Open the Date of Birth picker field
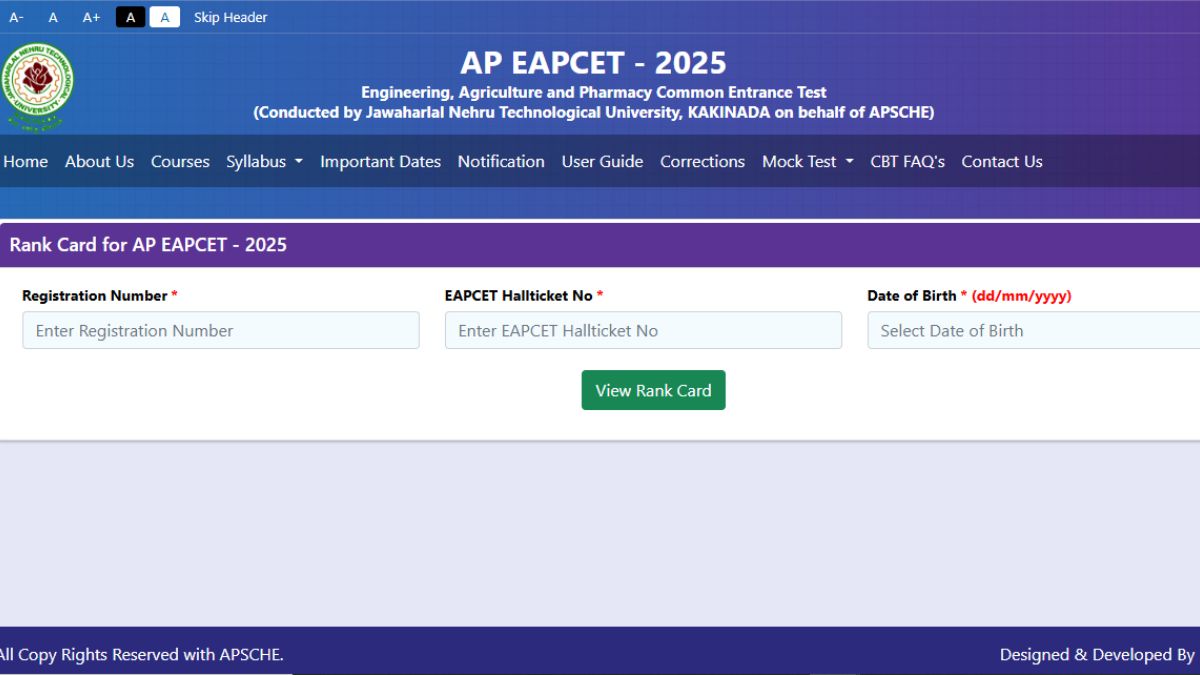 [1033, 330]
